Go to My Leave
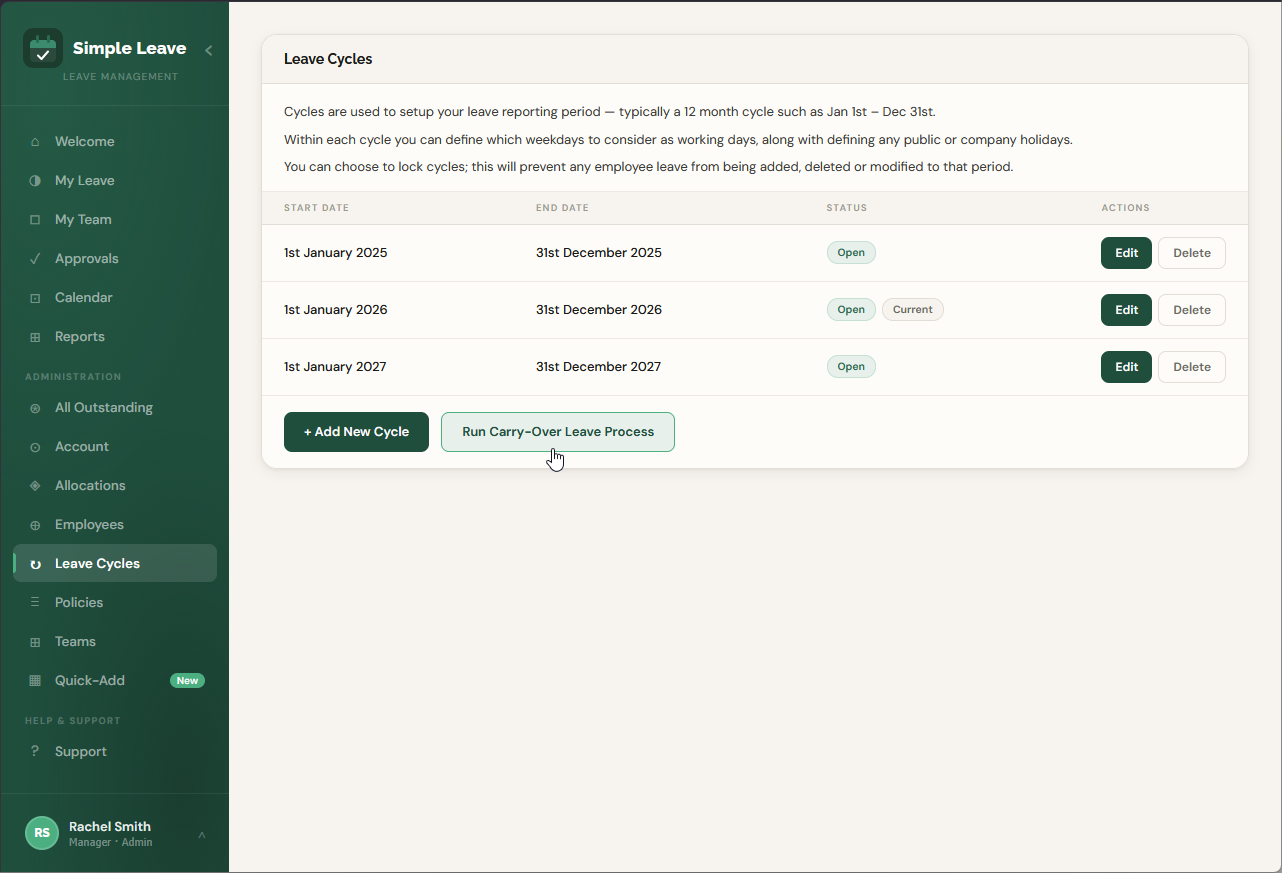Image resolution: width=1282 pixels, height=873 pixels. (115, 181)
